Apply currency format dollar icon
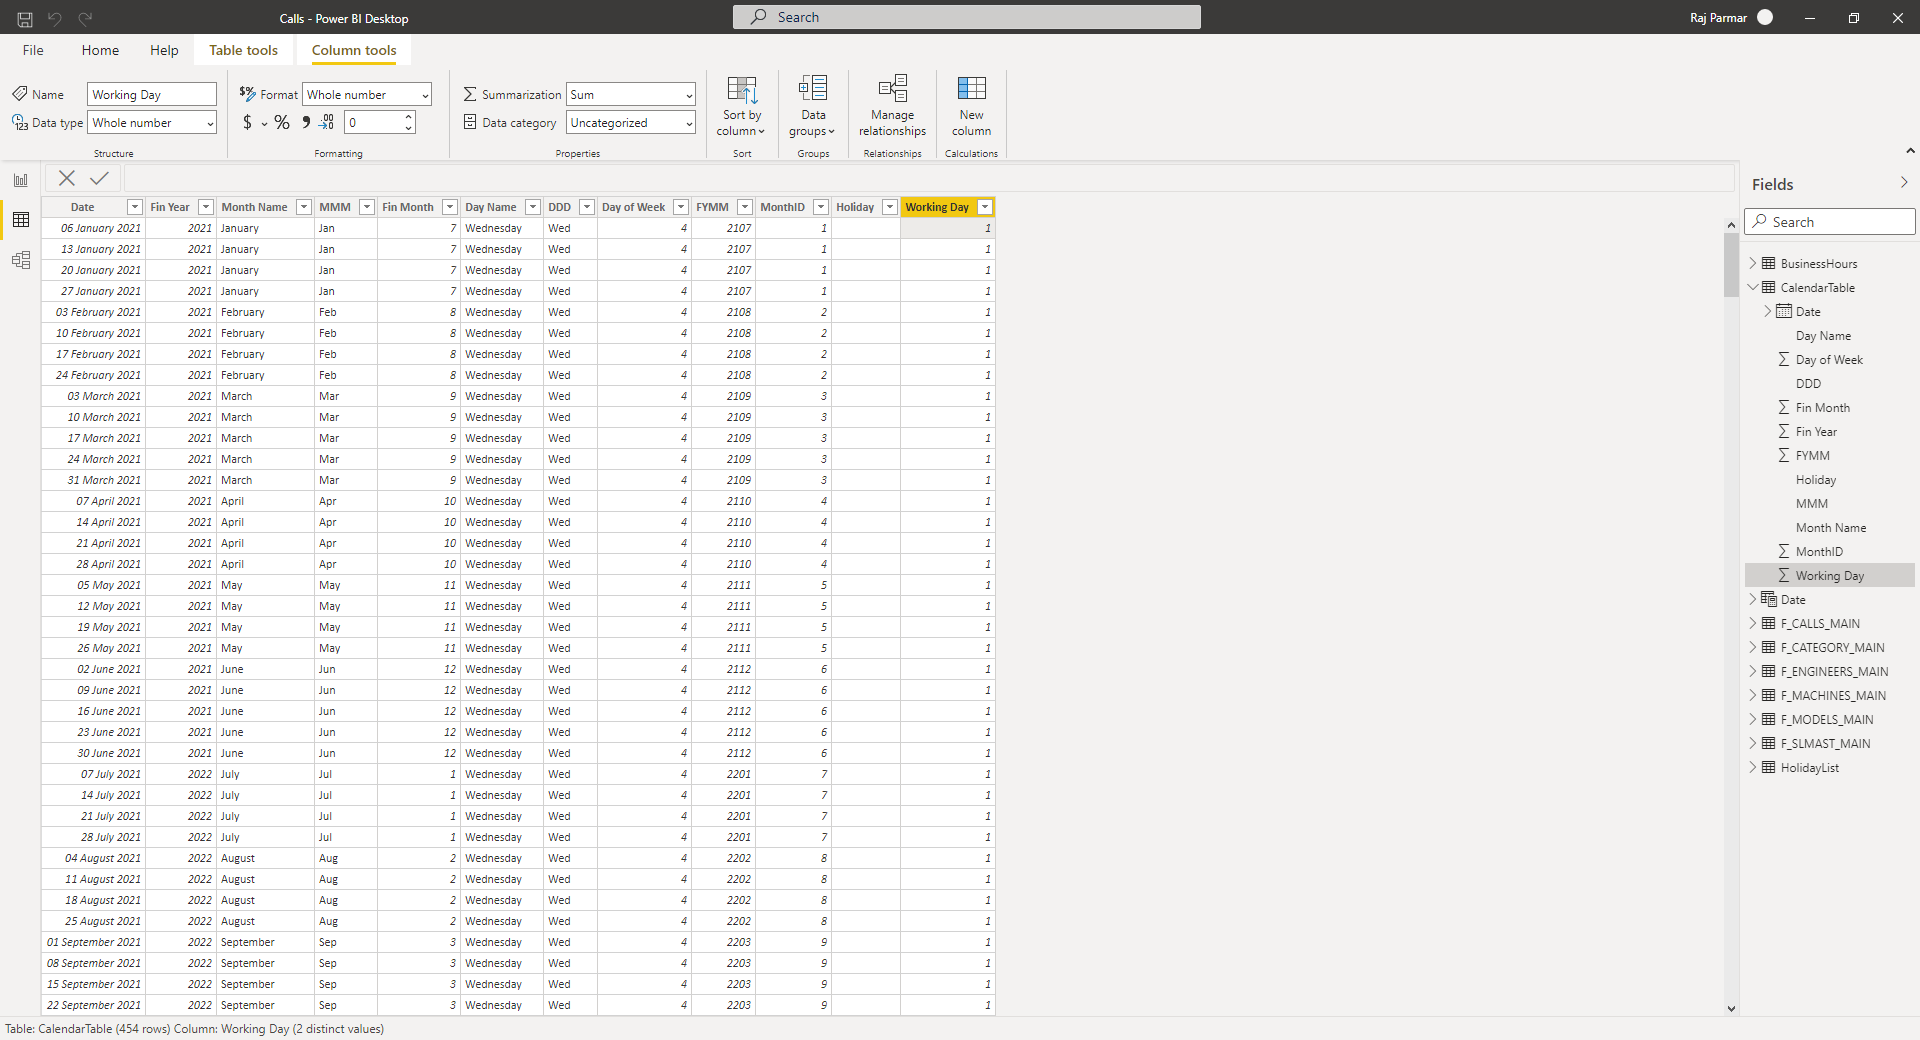Image resolution: width=1920 pixels, height=1040 pixels. (x=247, y=122)
